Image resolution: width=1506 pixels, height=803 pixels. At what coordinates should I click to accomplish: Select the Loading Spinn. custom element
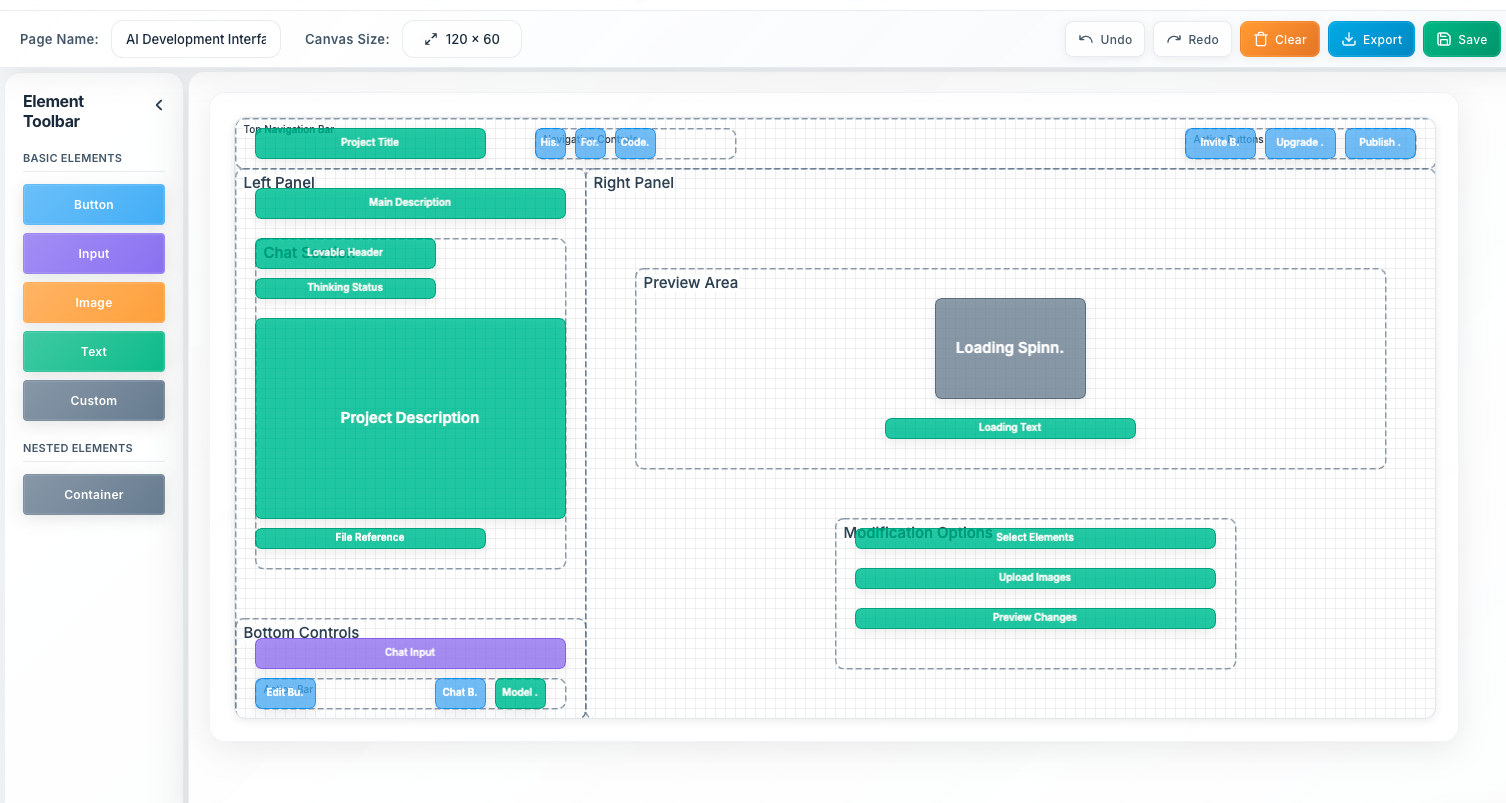click(x=1010, y=348)
